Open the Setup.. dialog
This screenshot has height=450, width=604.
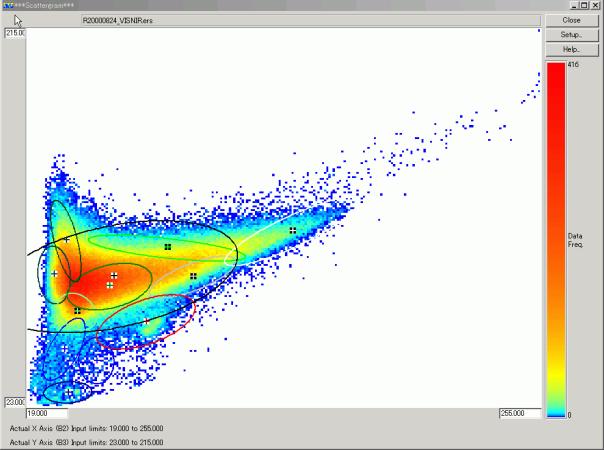pos(572,34)
